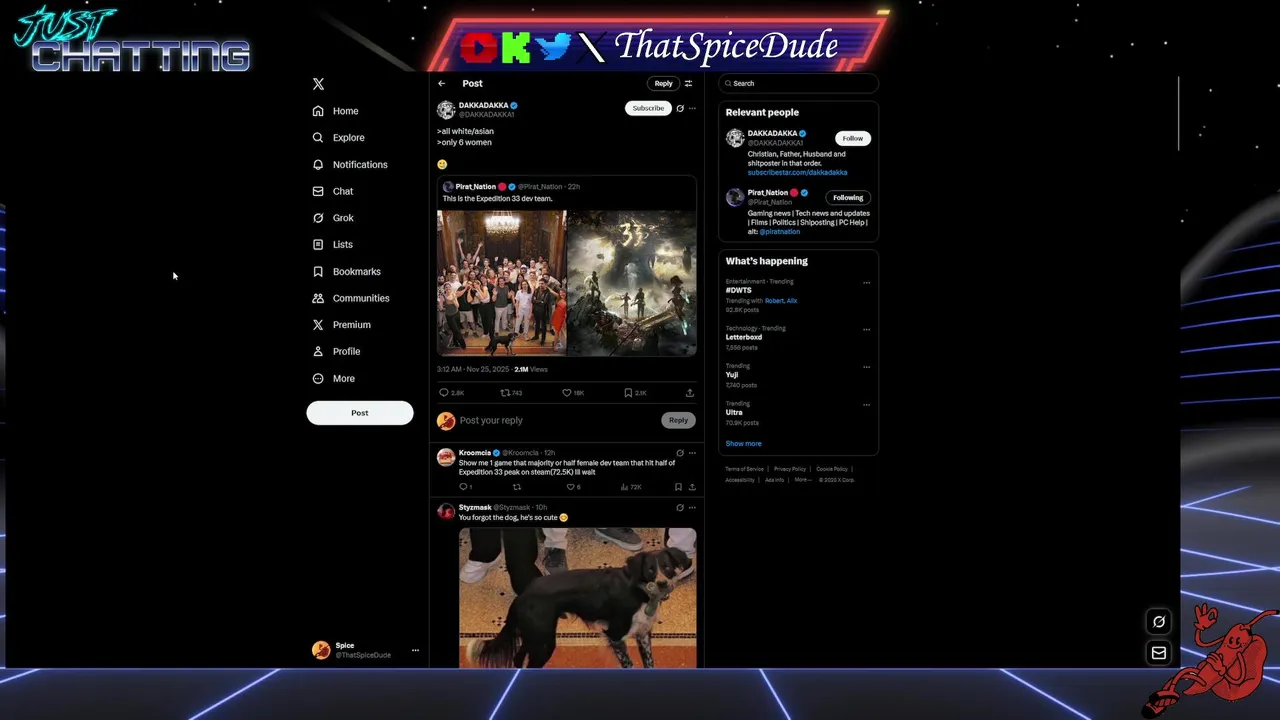Click Grok icon next to Subscribe

[x=680, y=108]
